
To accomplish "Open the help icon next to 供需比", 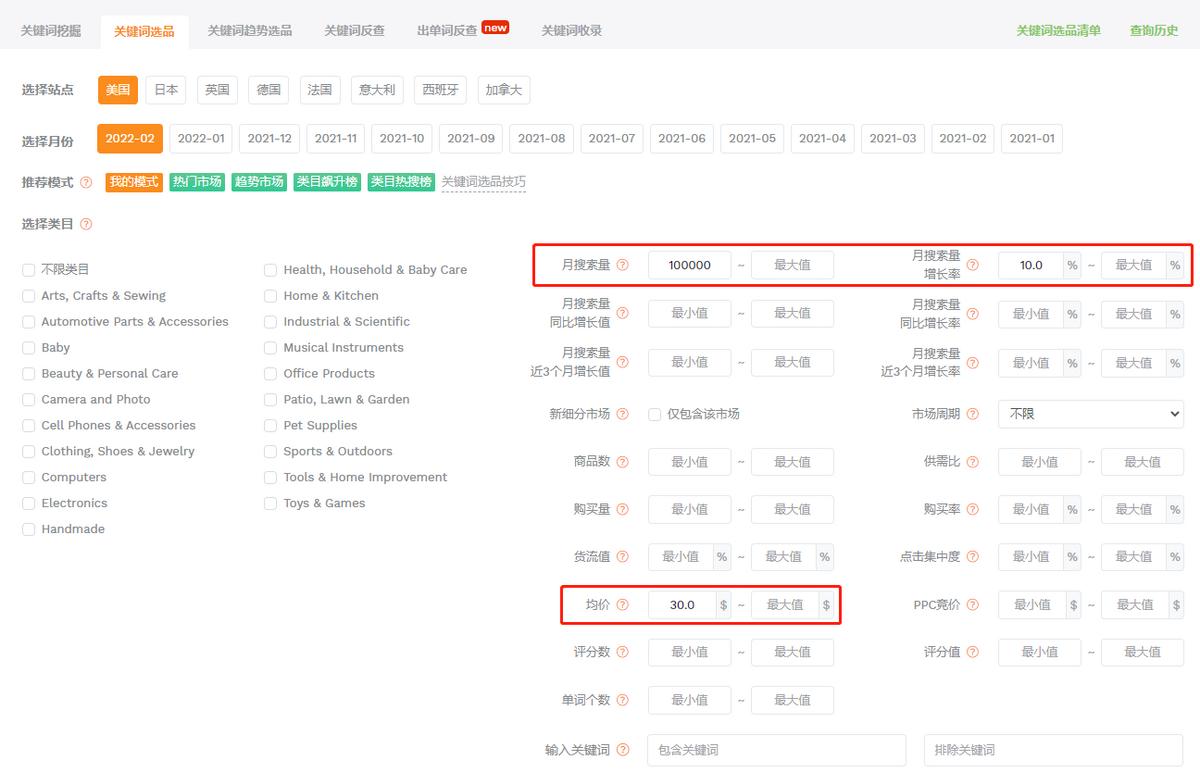I will coord(973,461).
